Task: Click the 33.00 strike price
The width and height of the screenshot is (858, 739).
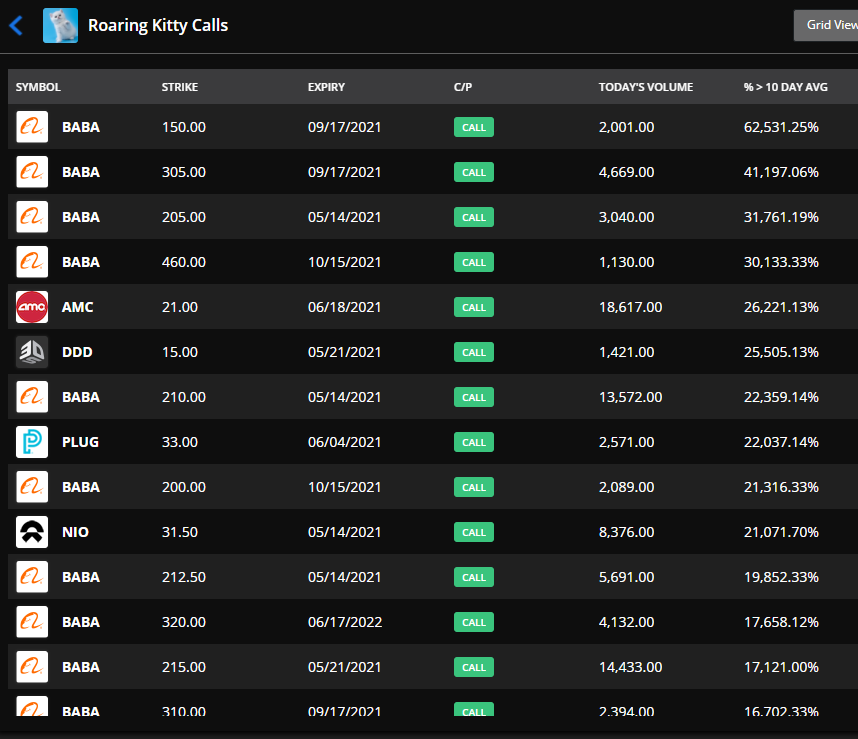Action: (x=179, y=442)
